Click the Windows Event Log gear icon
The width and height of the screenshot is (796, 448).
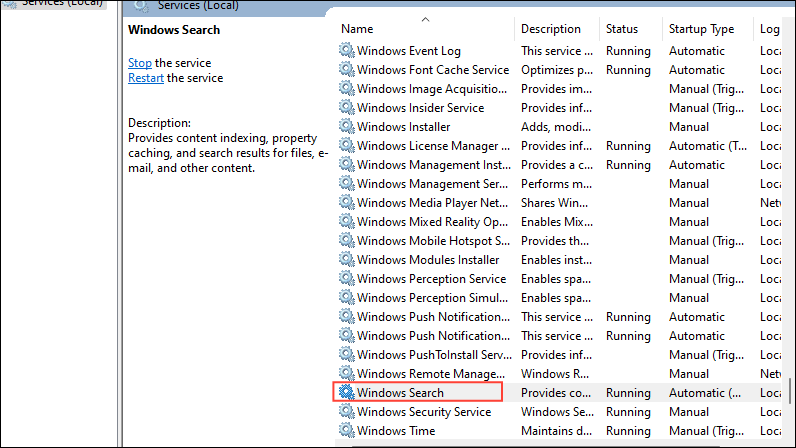347,50
